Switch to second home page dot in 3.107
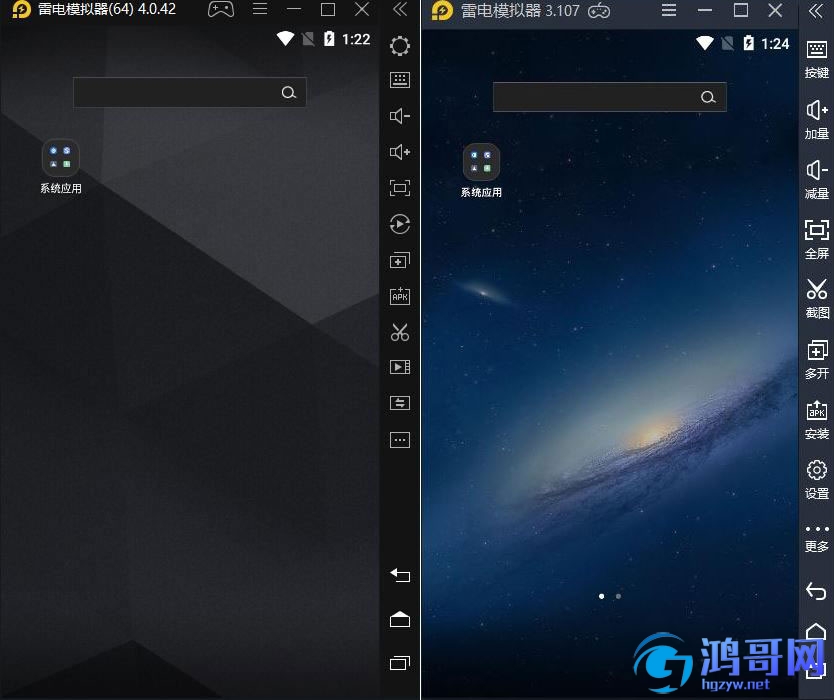The height and width of the screenshot is (700, 834). click(618, 596)
